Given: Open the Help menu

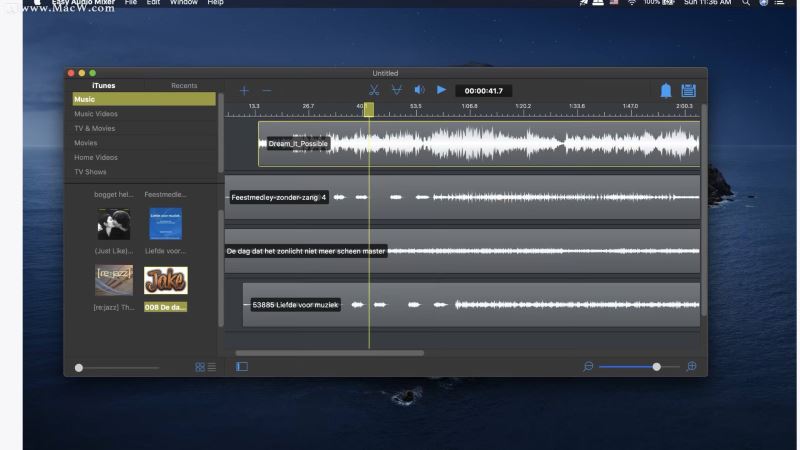Looking at the screenshot, I should 215,3.
